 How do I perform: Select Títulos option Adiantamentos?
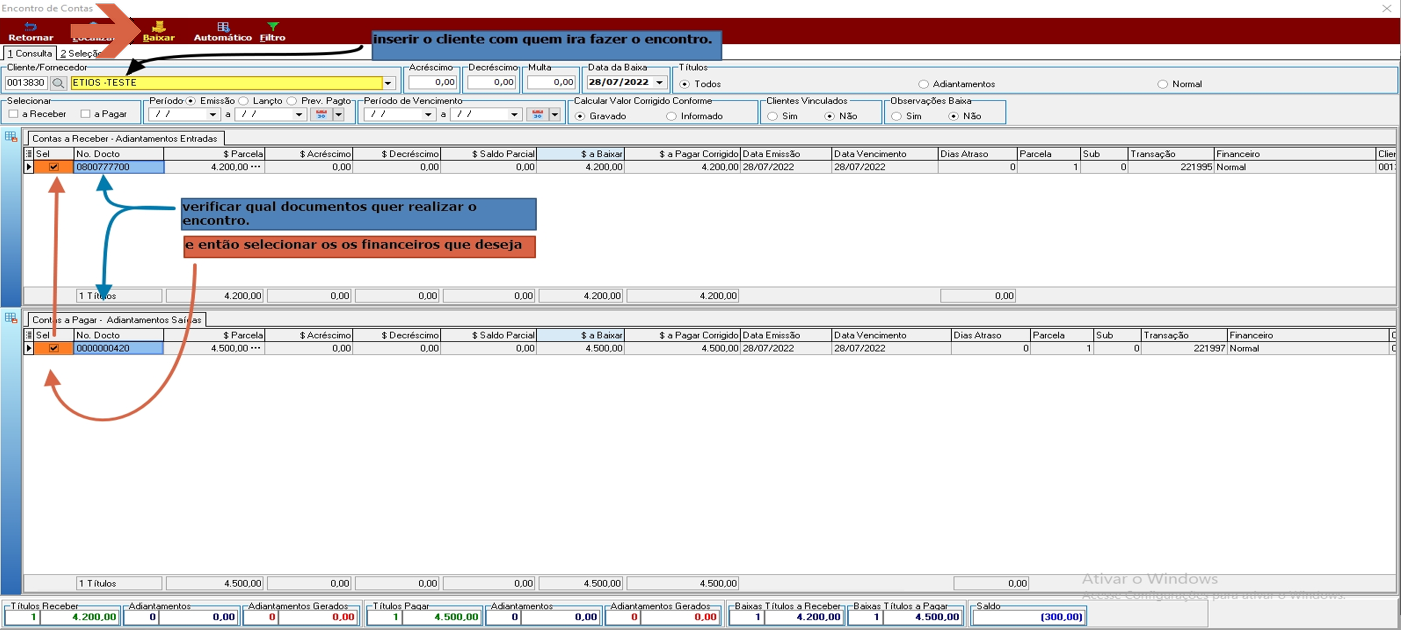tap(923, 84)
